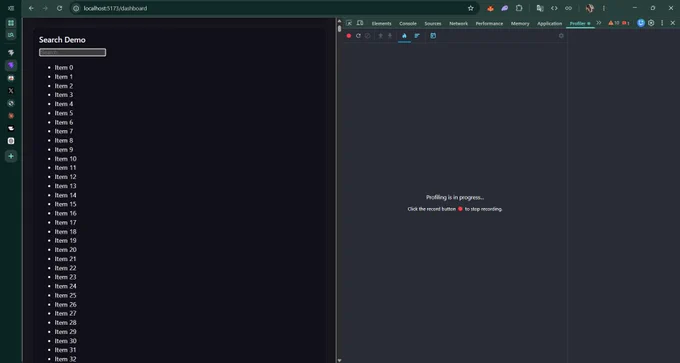Click the warnings count indicator

[613, 23]
